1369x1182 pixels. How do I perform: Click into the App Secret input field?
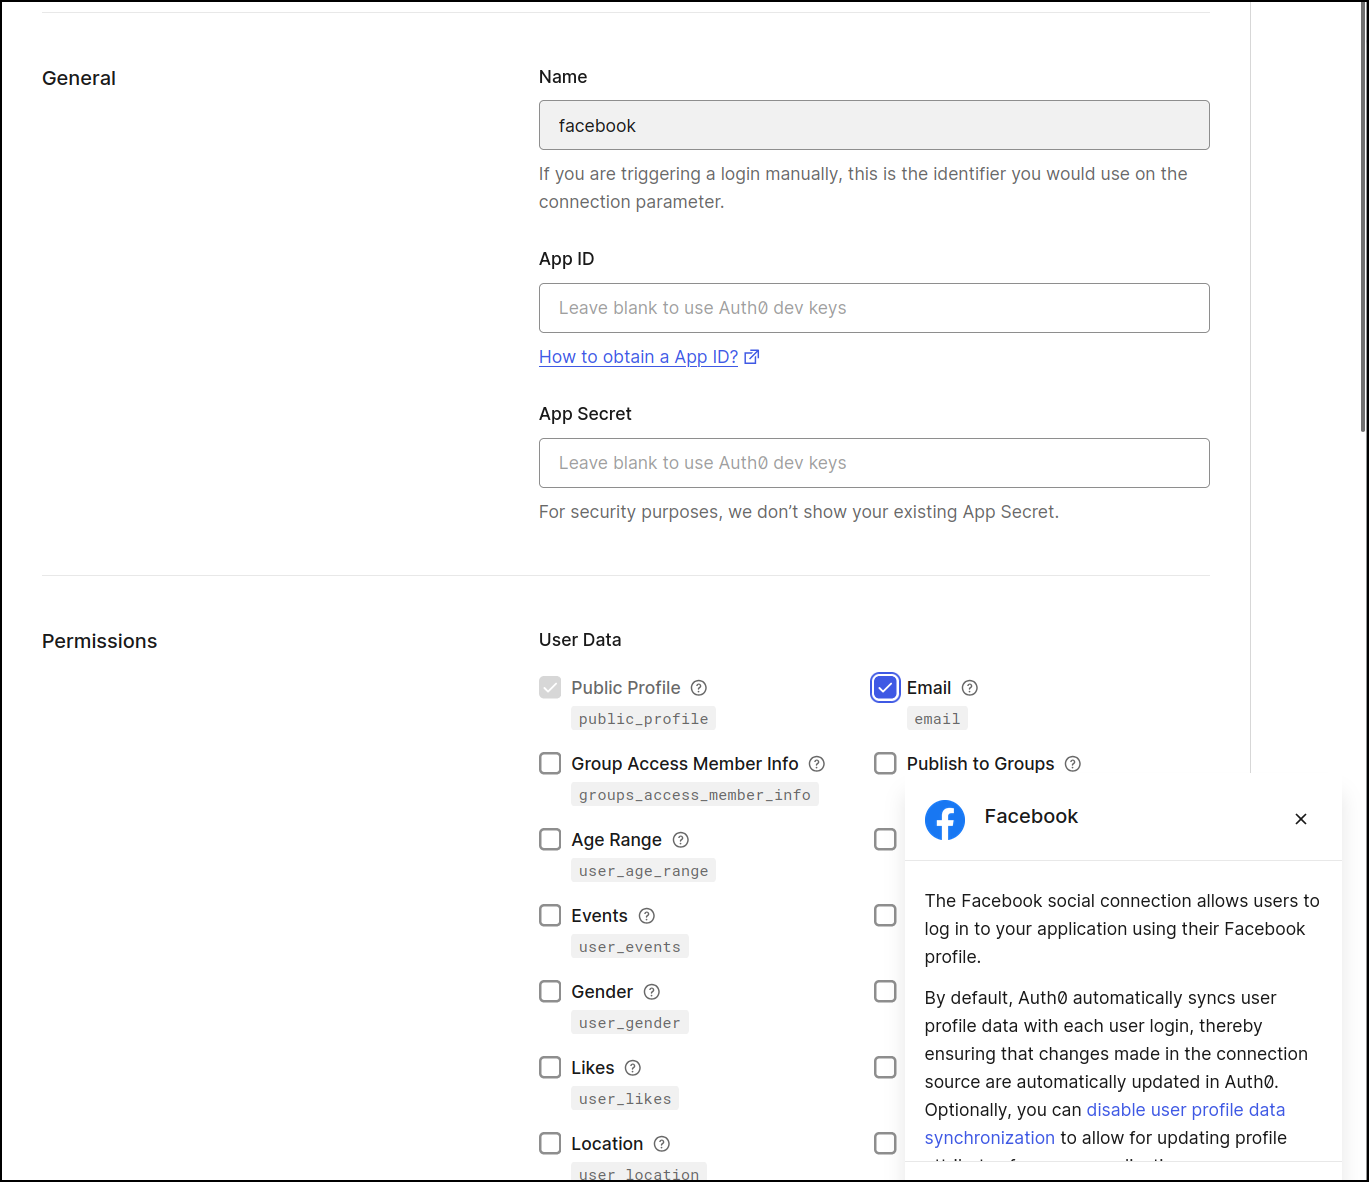pos(874,463)
